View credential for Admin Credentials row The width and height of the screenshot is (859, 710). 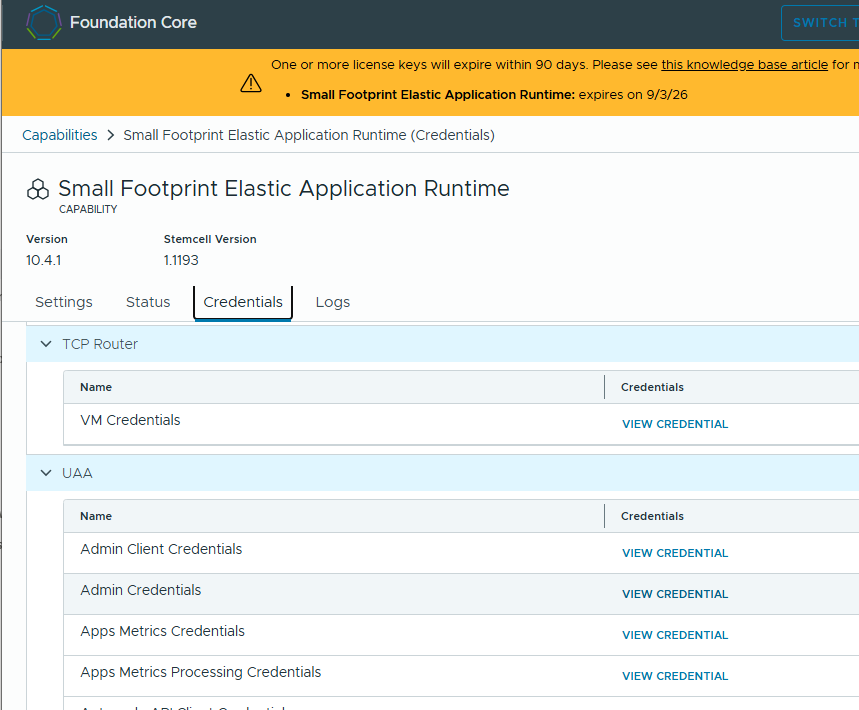tap(675, 594)
